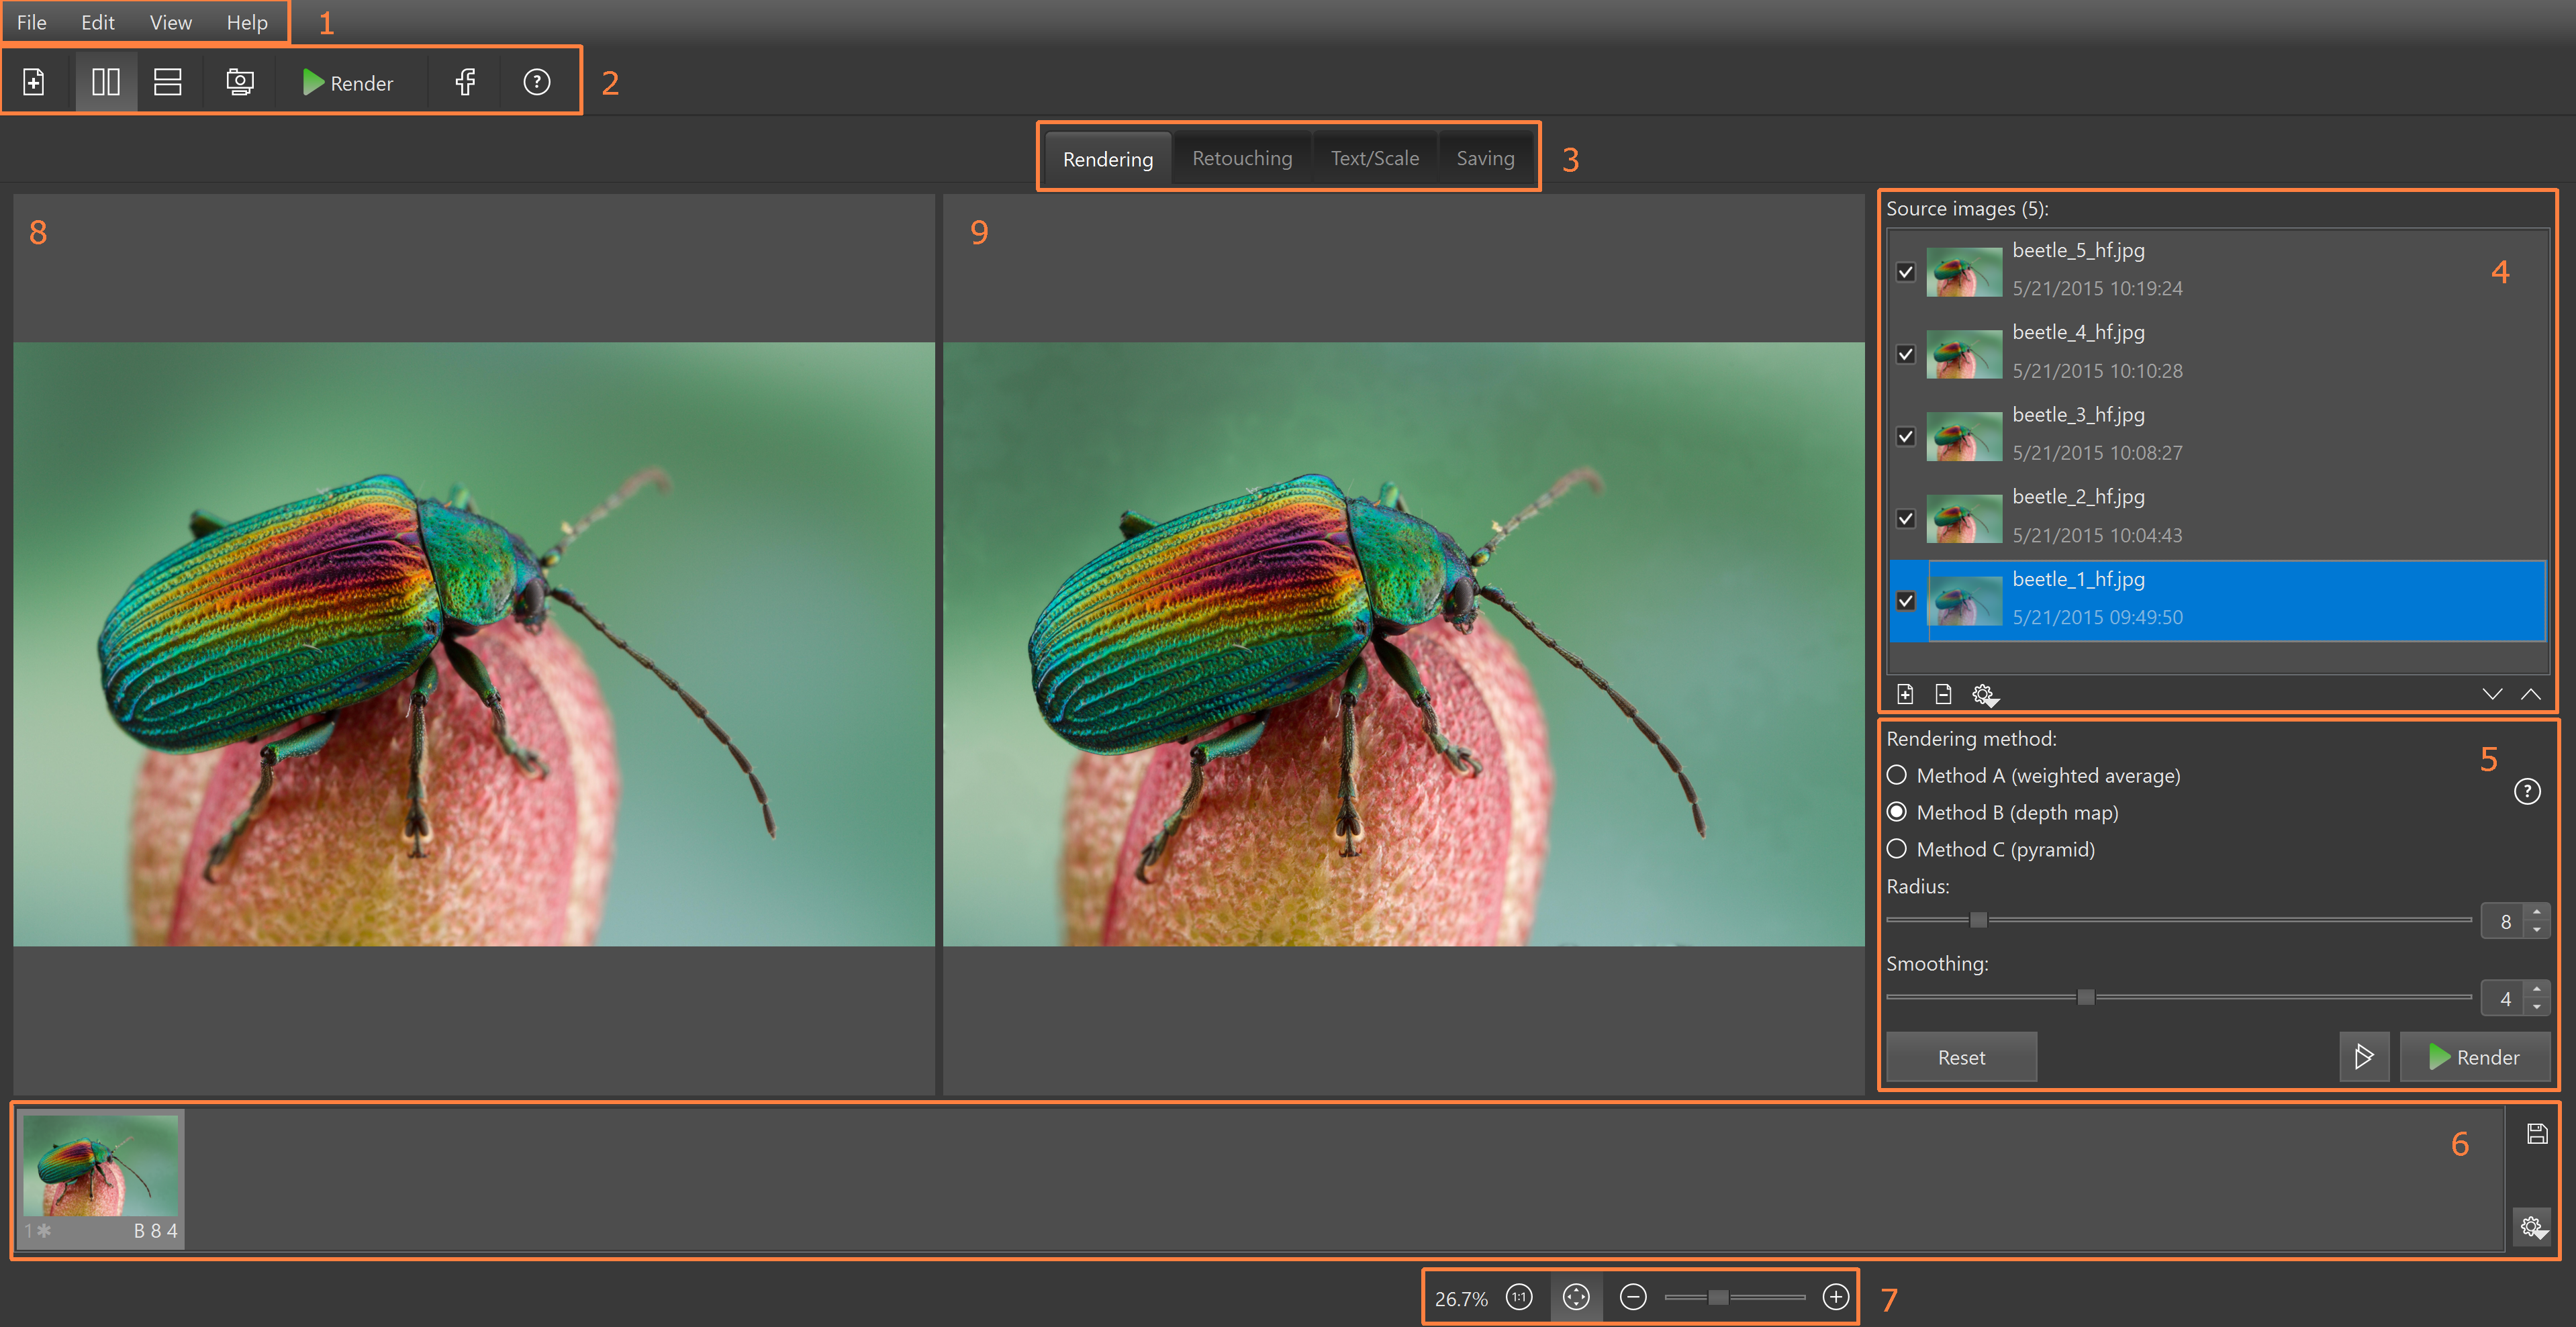
Task: Click the add files icon in top toolbar
Action: click(34, 82)
